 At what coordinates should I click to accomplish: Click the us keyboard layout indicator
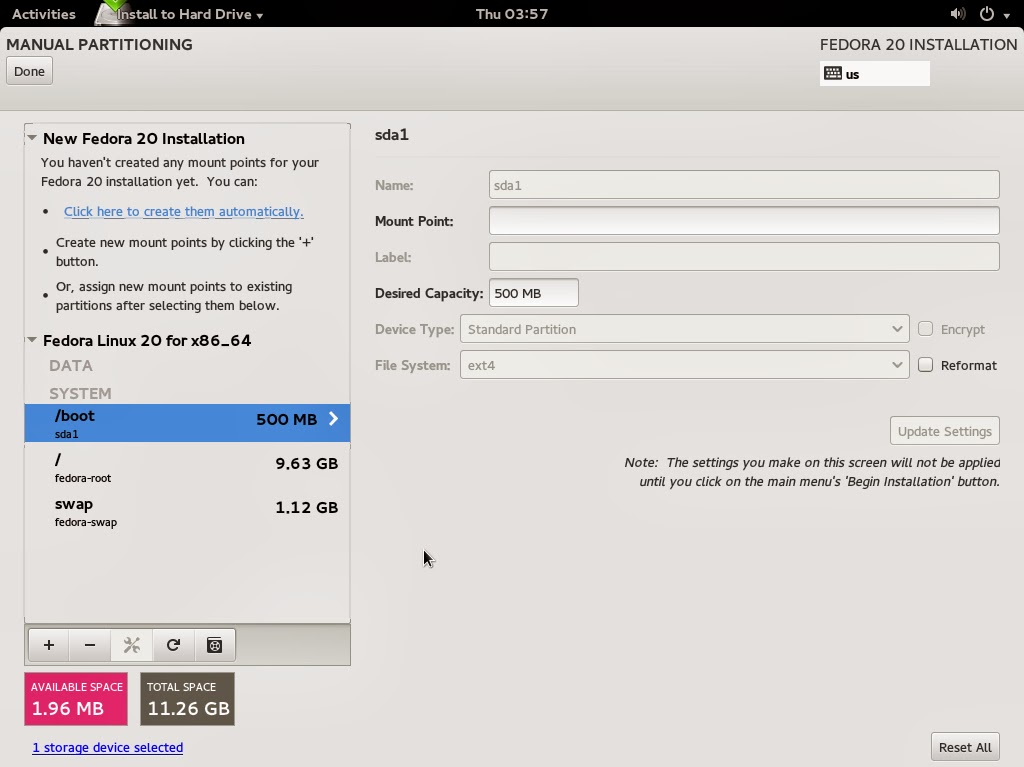[x=874, y=73]
